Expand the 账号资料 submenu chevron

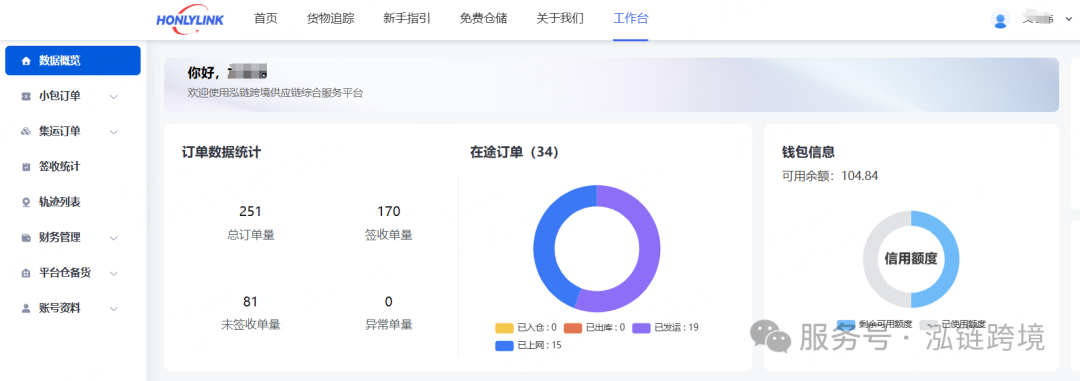tap(114, 308)
